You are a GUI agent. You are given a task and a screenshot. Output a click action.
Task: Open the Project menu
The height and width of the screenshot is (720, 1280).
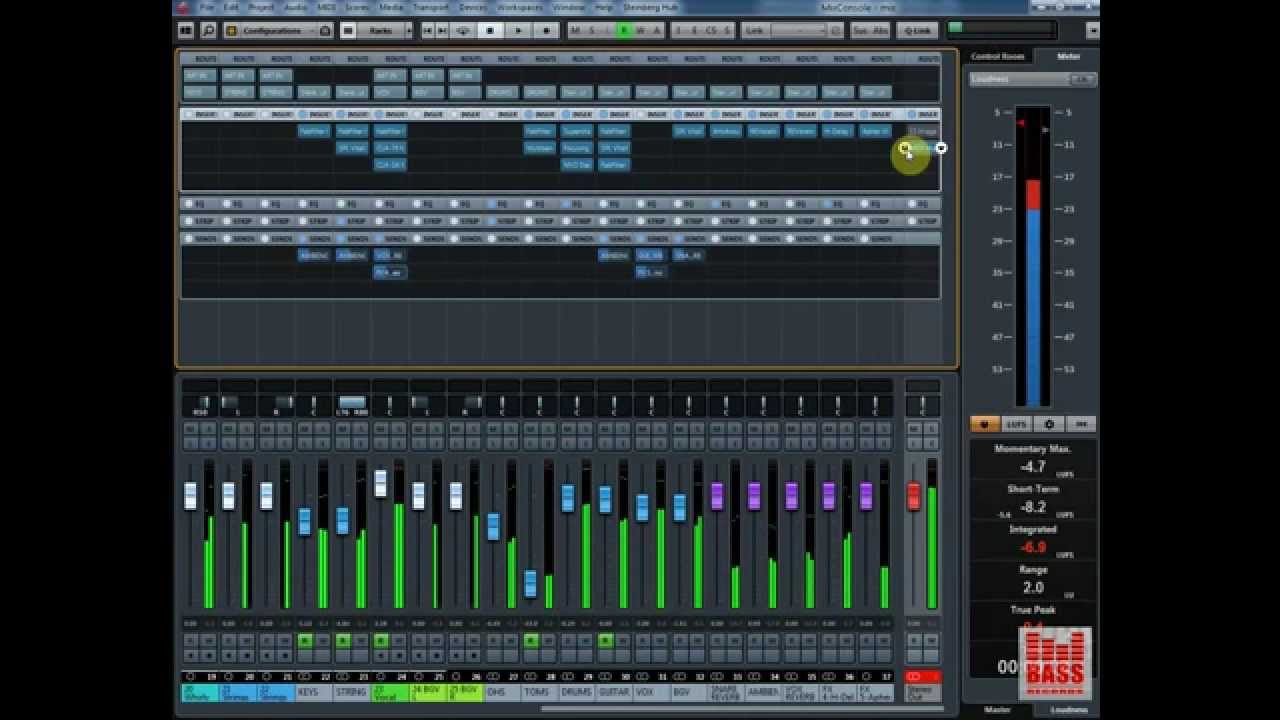(262, 7)
